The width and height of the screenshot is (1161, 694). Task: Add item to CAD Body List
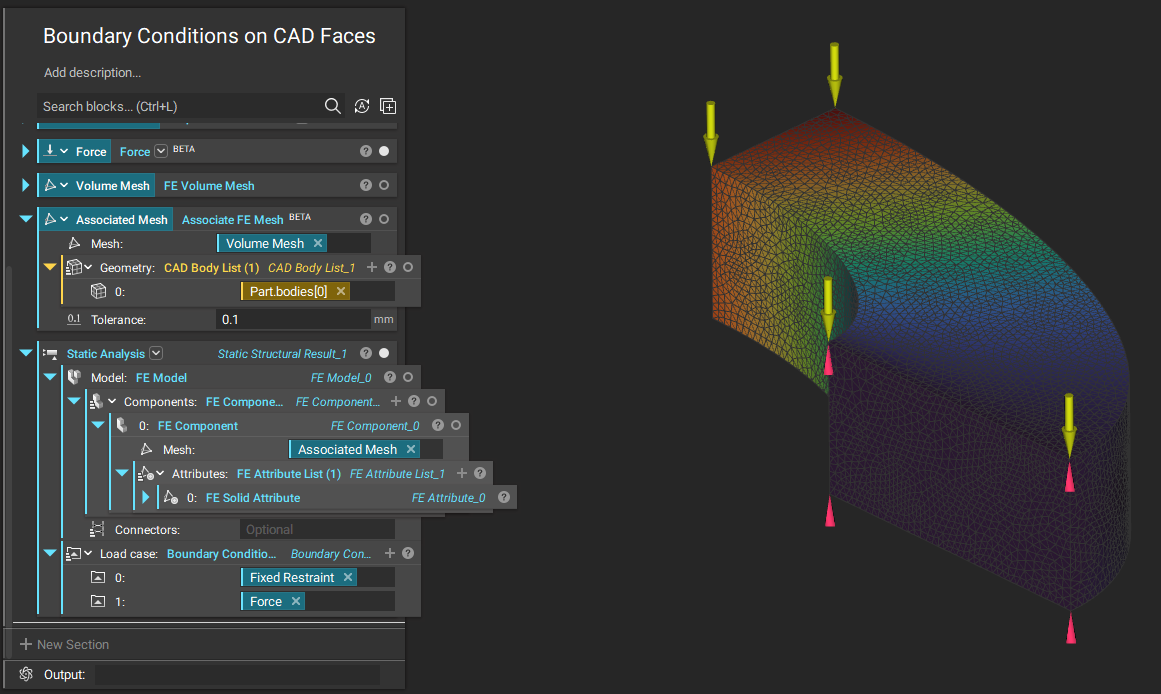(372, 267)
